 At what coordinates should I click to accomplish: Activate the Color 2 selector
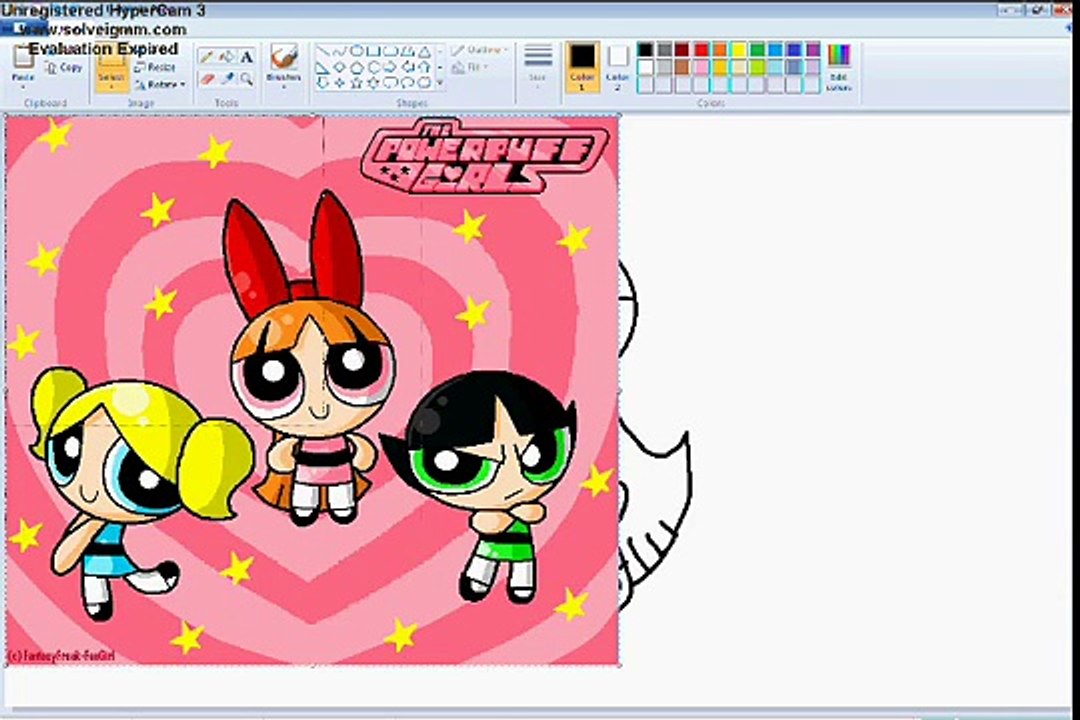pyautogui.click(x=618, y=67)
